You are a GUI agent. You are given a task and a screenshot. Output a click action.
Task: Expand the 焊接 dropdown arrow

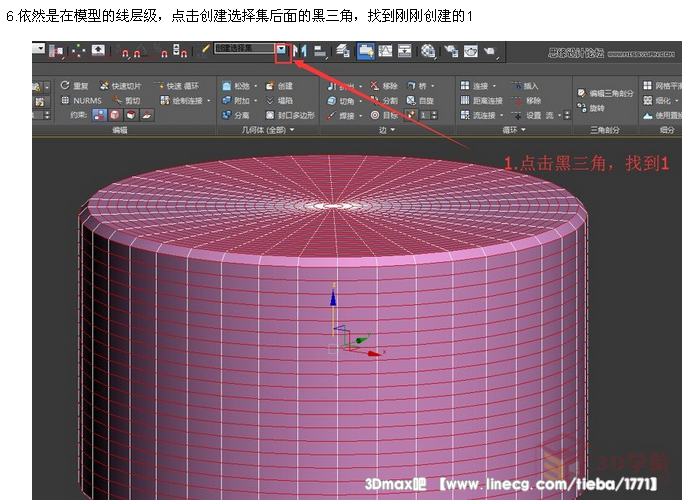pyautogui.click(x=360, y=116)
